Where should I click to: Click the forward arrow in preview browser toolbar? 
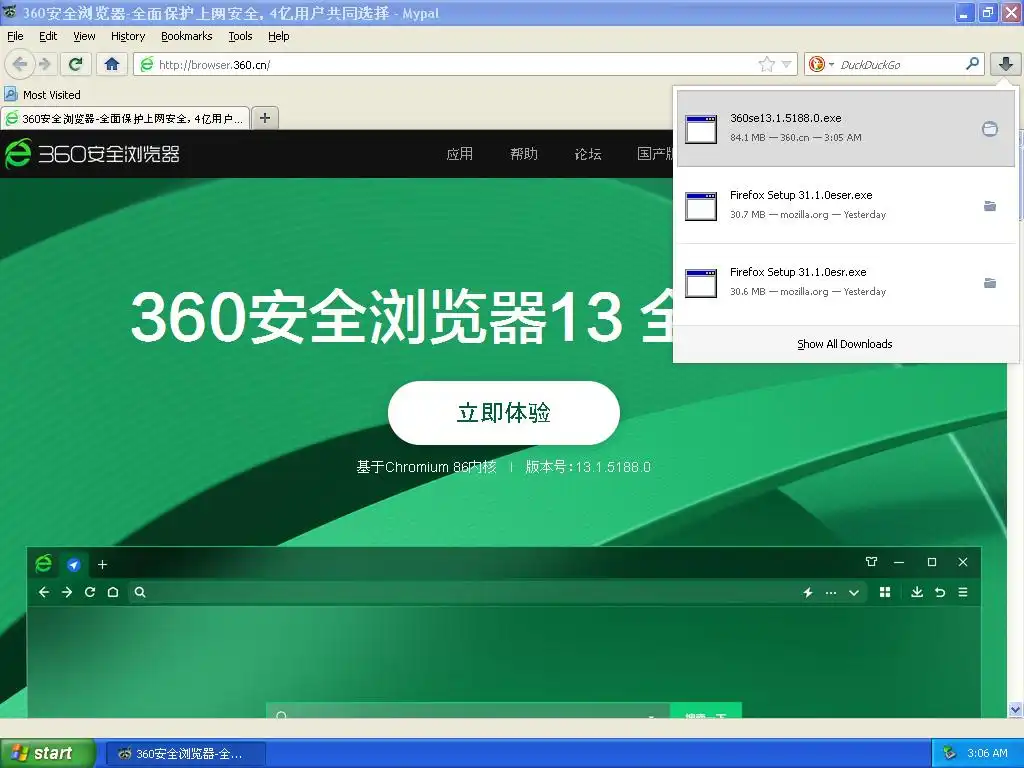tap(67, 592)
